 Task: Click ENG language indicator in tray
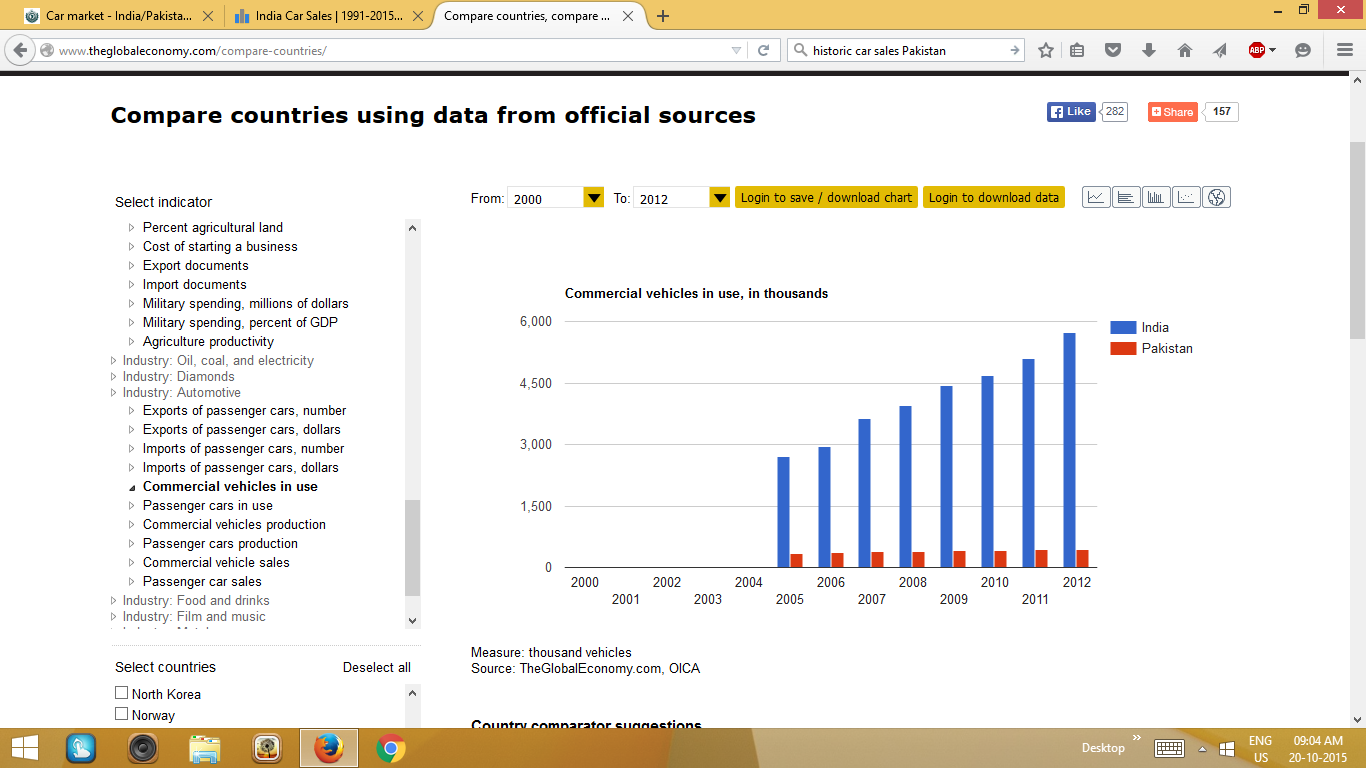pyautogui.click(x=1260, y=741)
